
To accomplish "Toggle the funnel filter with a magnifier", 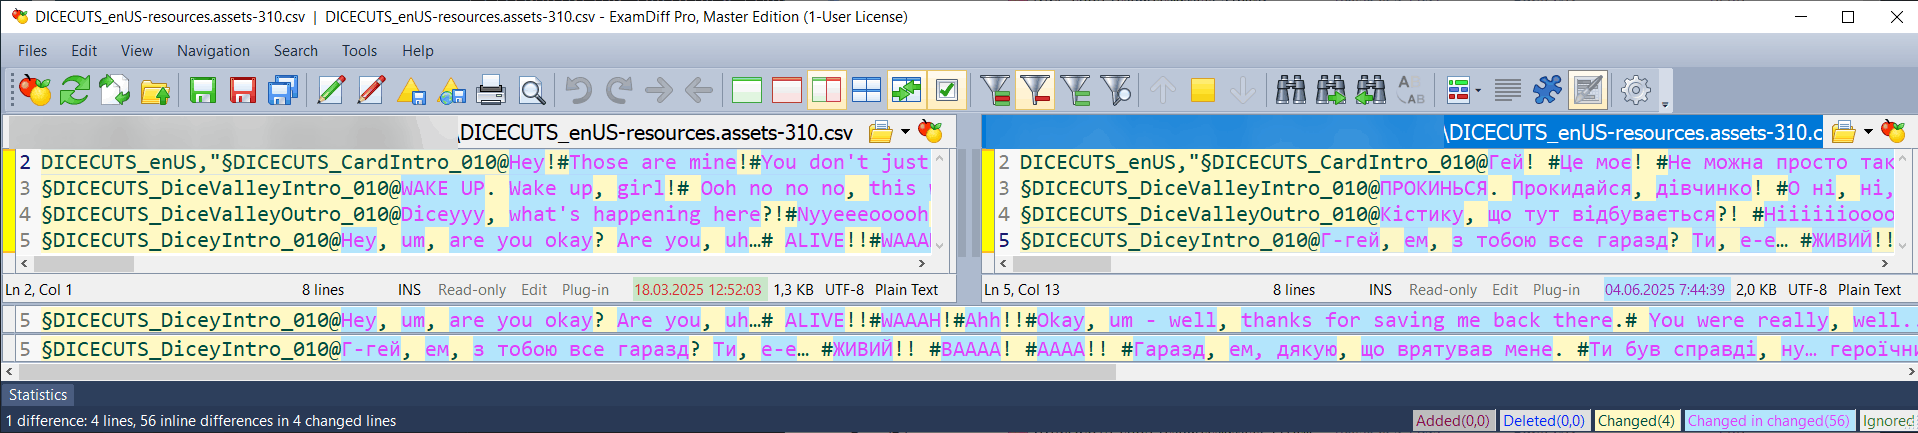I will click(1115, 91).
